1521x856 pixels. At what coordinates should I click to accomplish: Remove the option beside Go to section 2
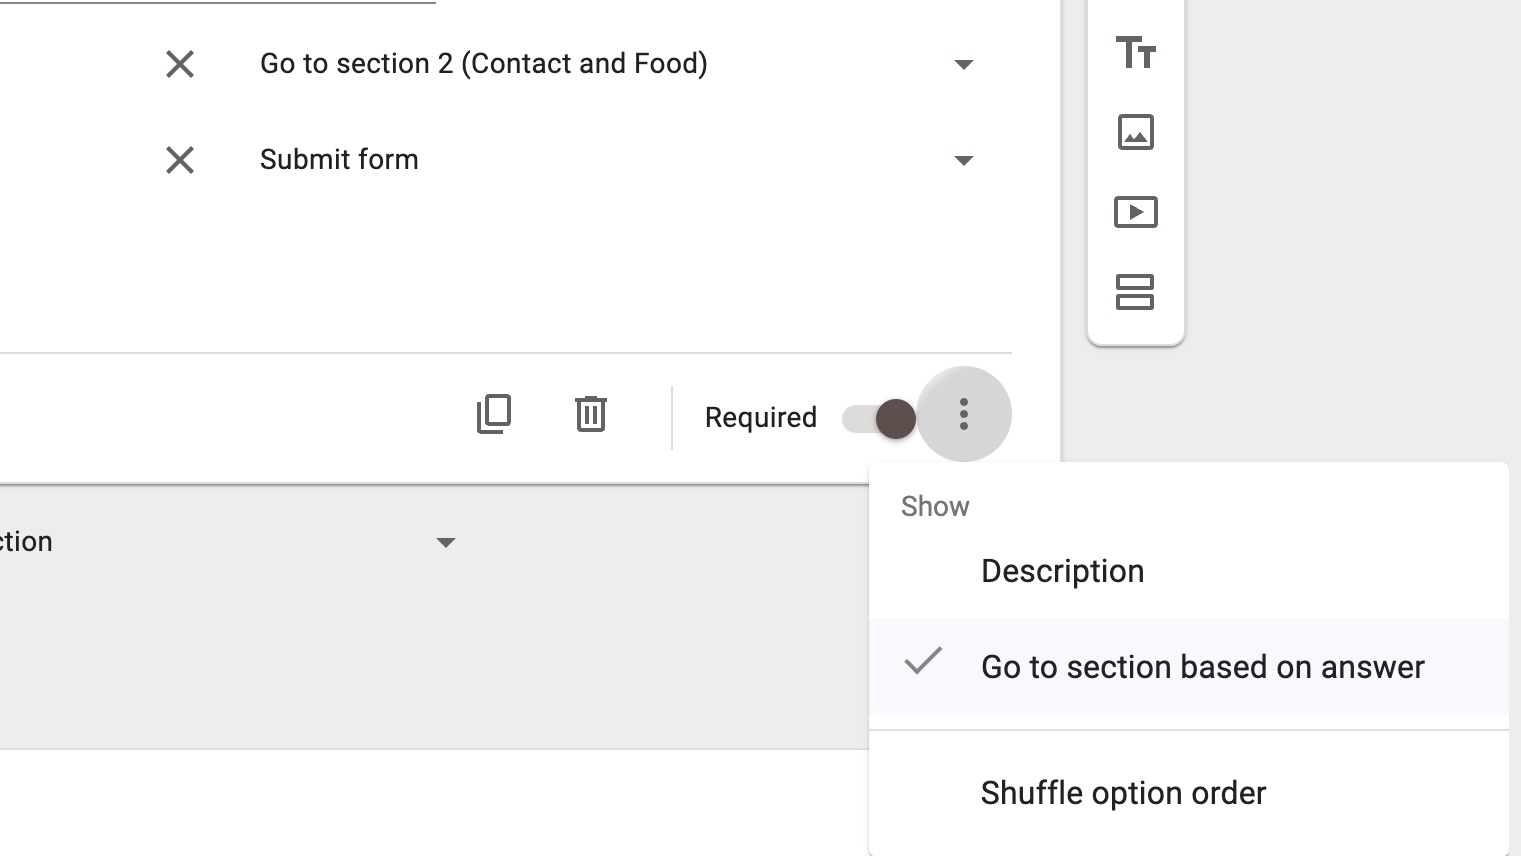click(180, 64)
